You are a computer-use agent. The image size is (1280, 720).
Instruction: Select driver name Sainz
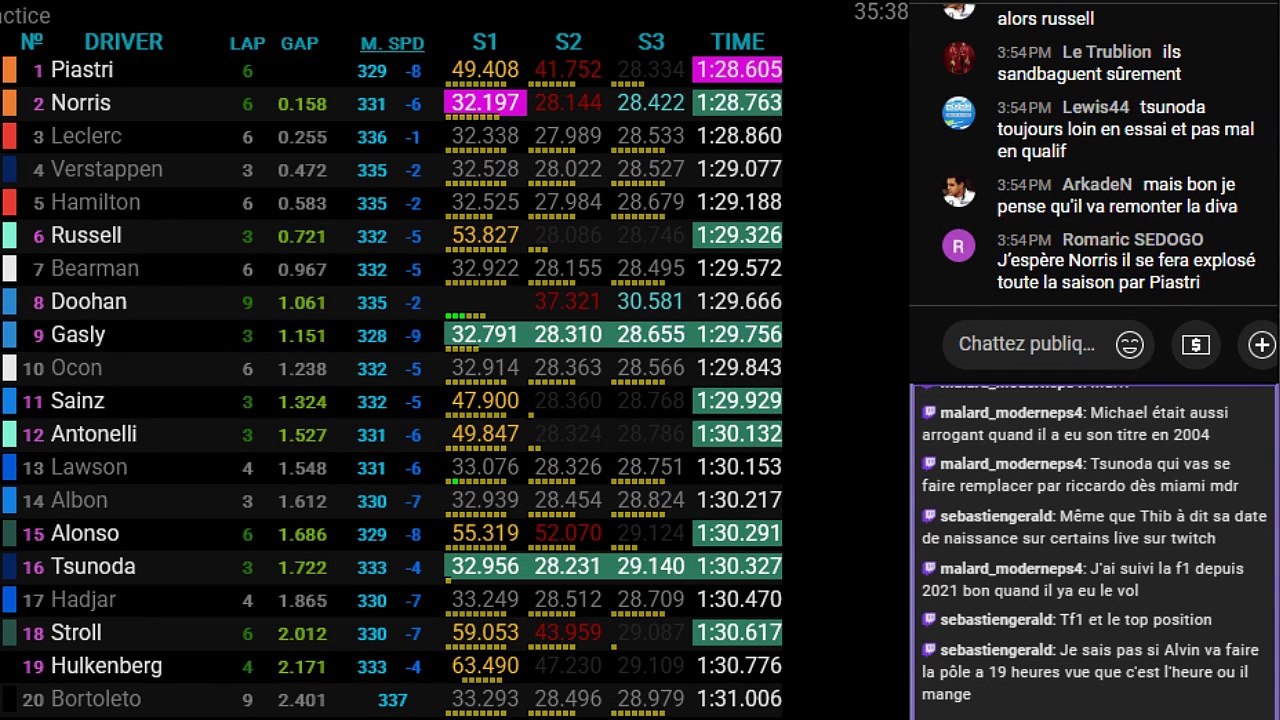[x=78, y=400]
